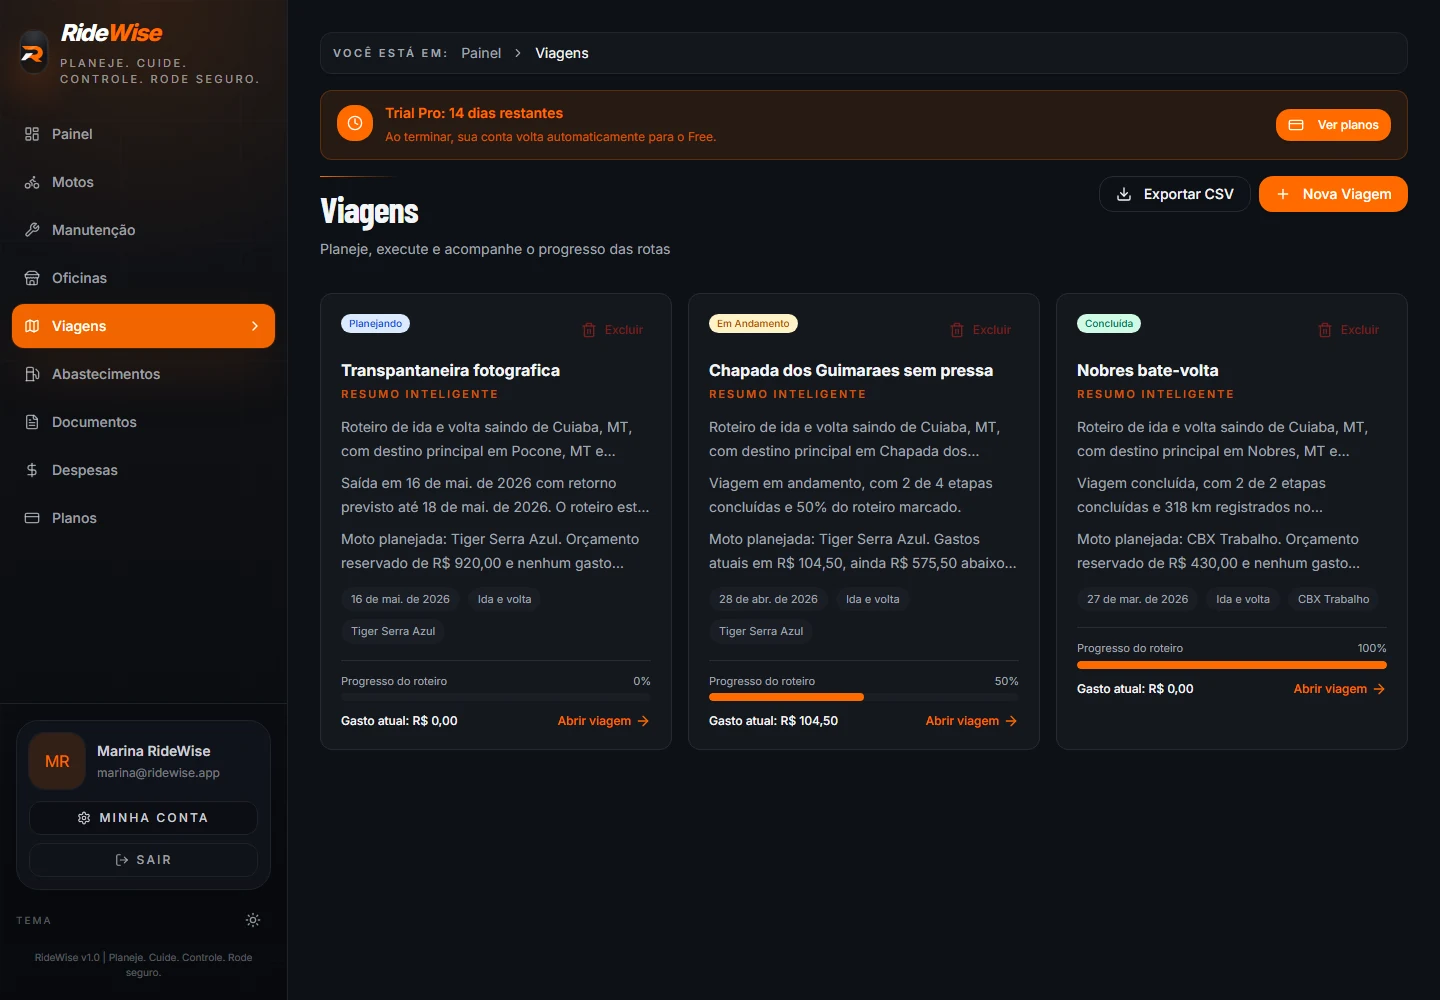
Task: Toggle the theme sun icon
Action: click(253, 920)
